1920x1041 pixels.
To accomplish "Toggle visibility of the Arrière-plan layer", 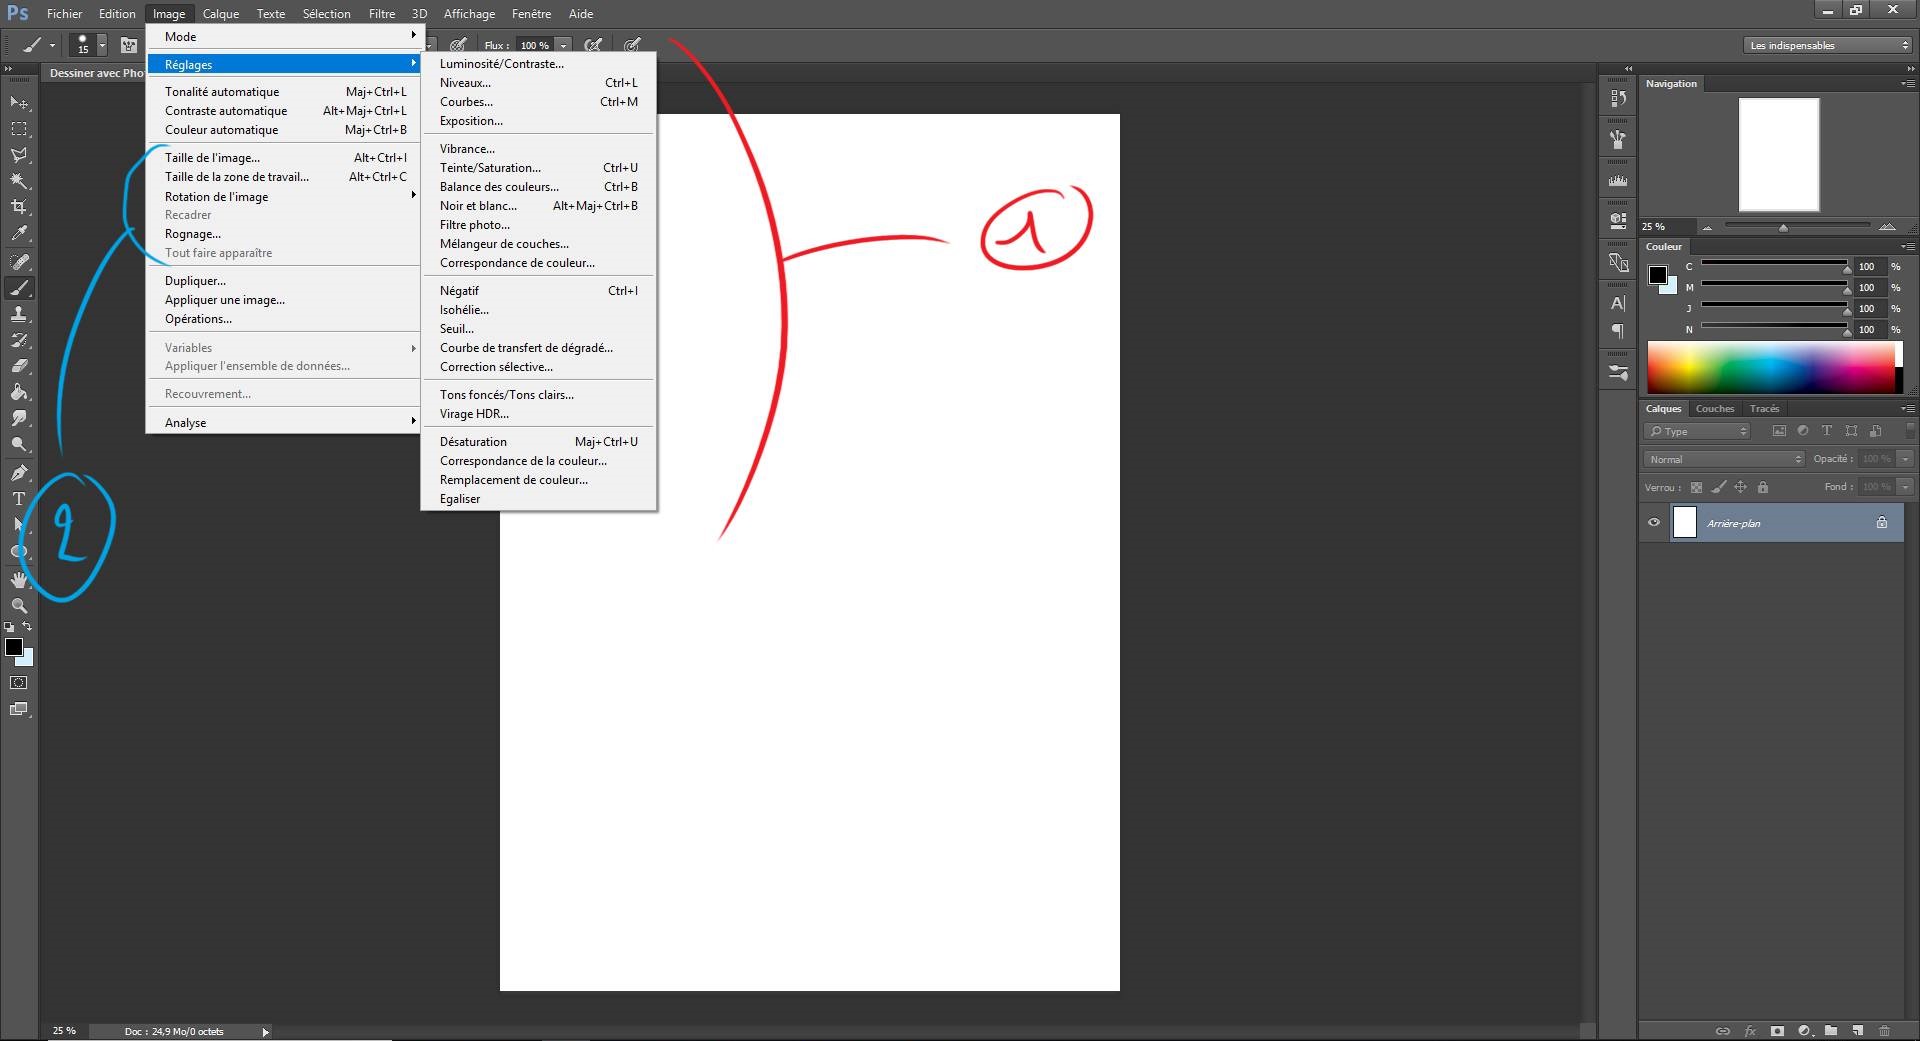I will (x=1655, y=522).
